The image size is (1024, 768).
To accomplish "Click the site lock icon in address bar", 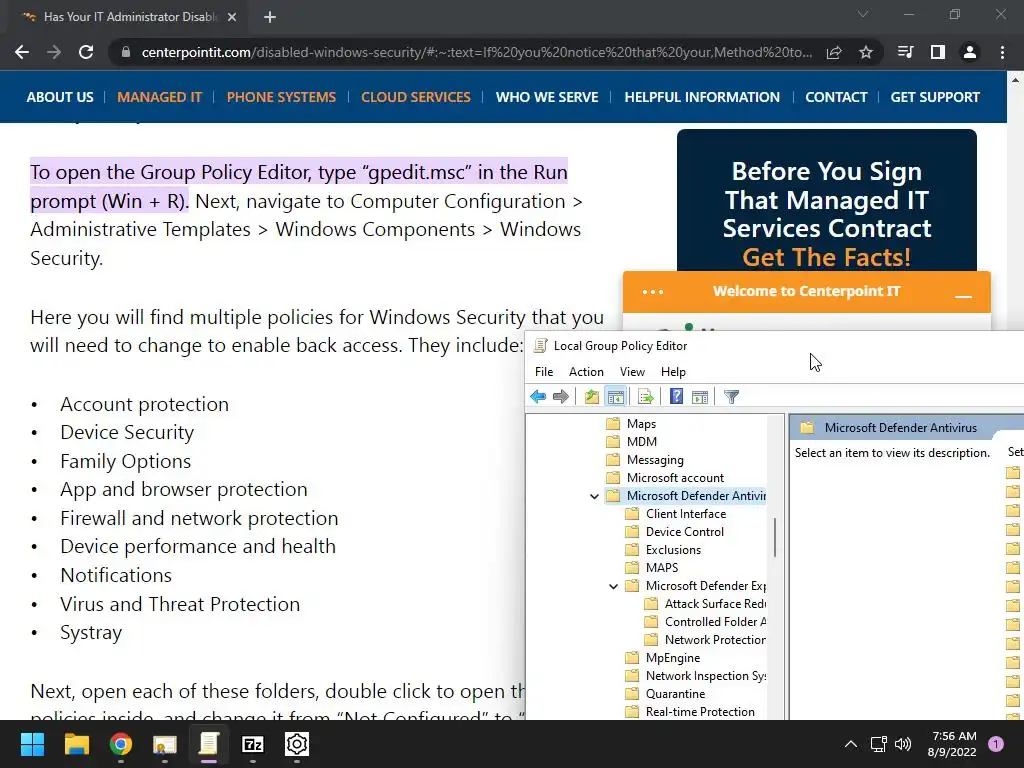I will pyautogui.click(x=126, y=52).
